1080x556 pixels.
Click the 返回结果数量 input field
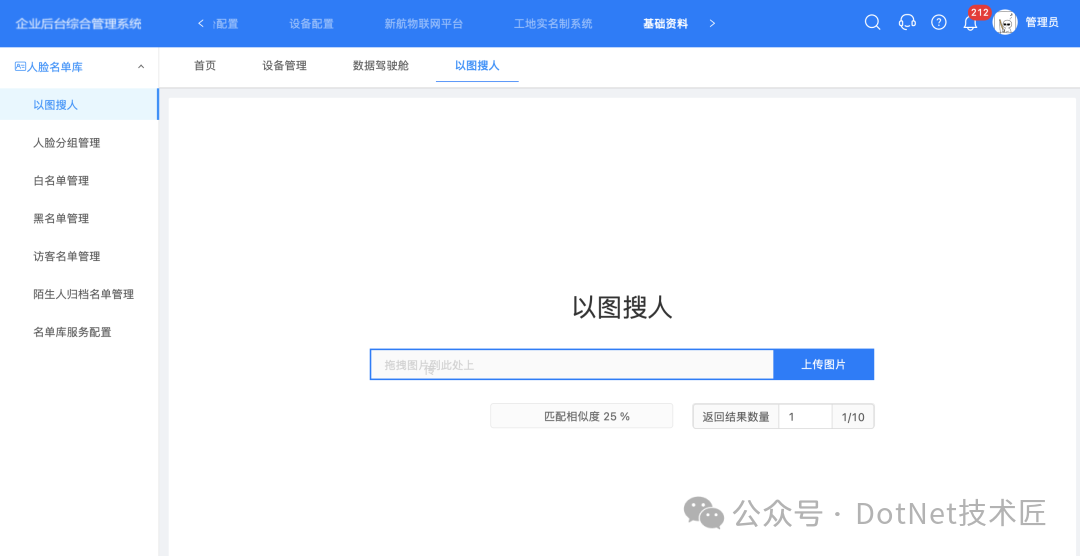tap(805, 417)
